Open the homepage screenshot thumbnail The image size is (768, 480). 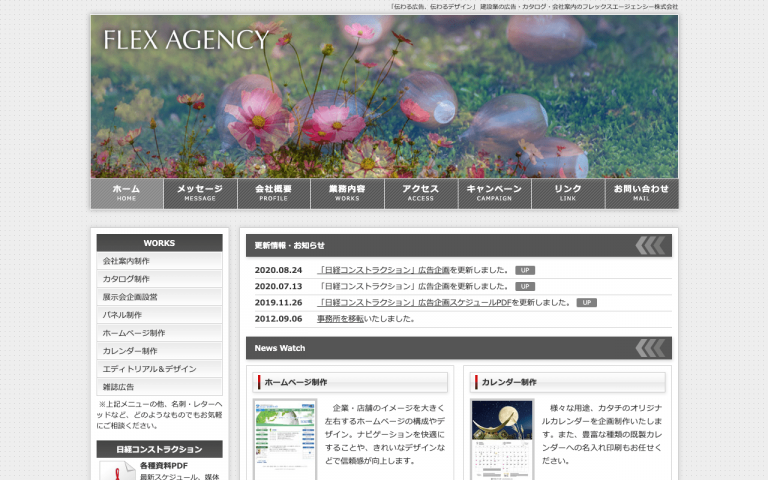[285, 440]
